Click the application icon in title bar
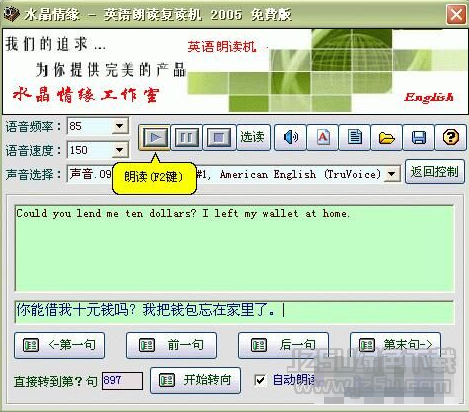Image resolution: width=469 pixels, height=412 pixels. pos(11,14)
